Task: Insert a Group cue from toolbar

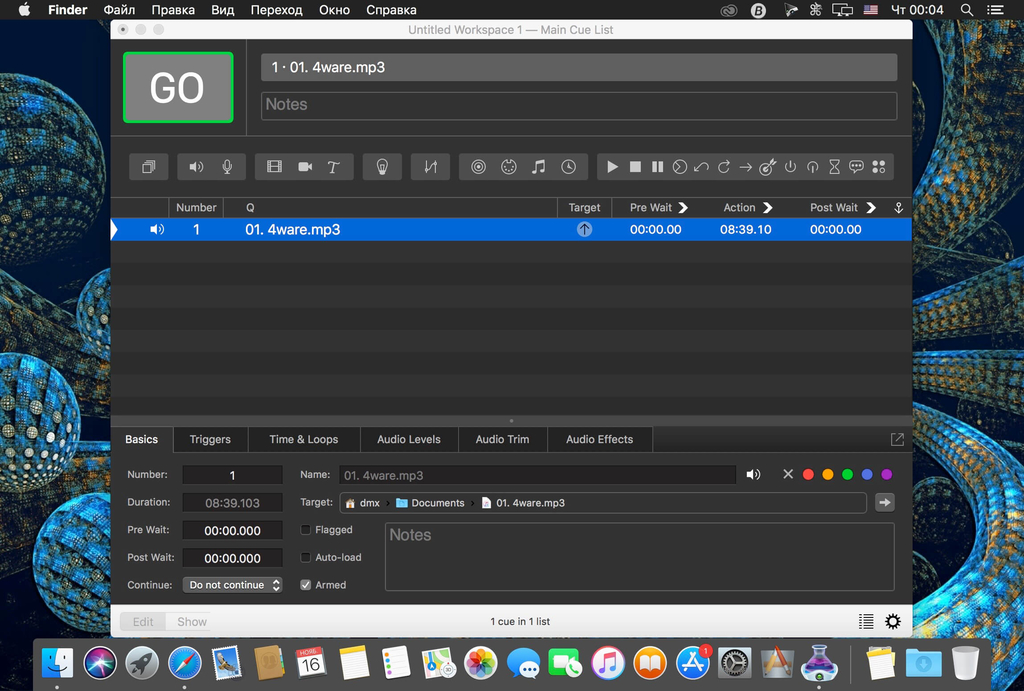Action: point(148,167)
